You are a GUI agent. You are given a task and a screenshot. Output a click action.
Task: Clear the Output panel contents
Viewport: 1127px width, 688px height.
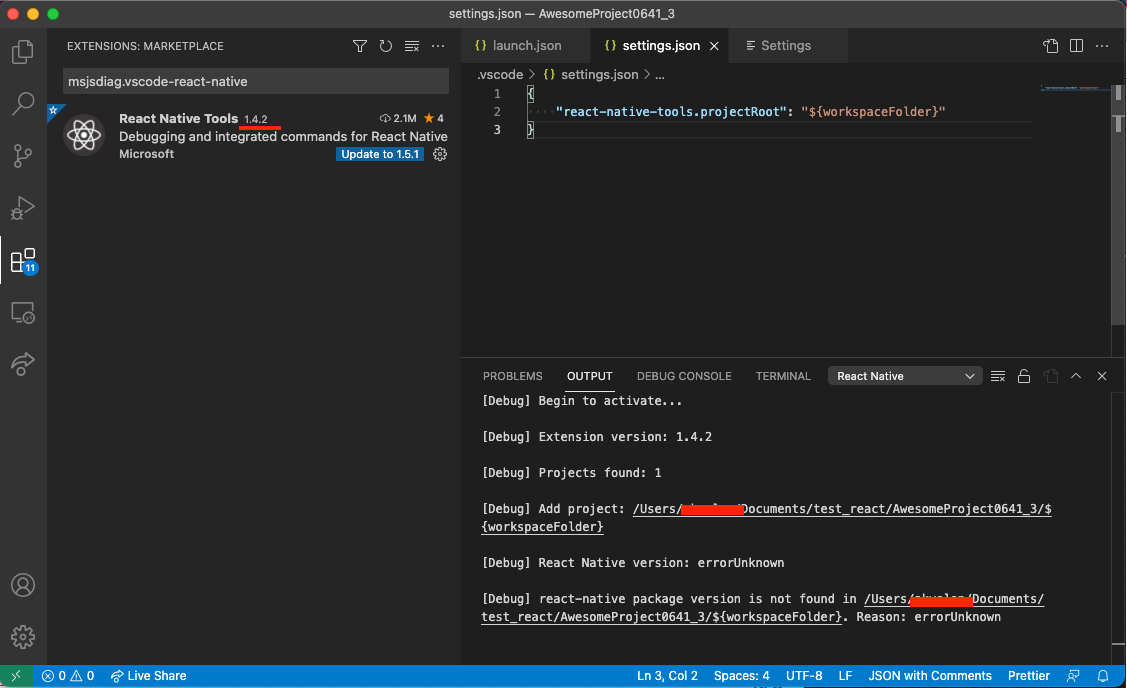coord(997,376)
